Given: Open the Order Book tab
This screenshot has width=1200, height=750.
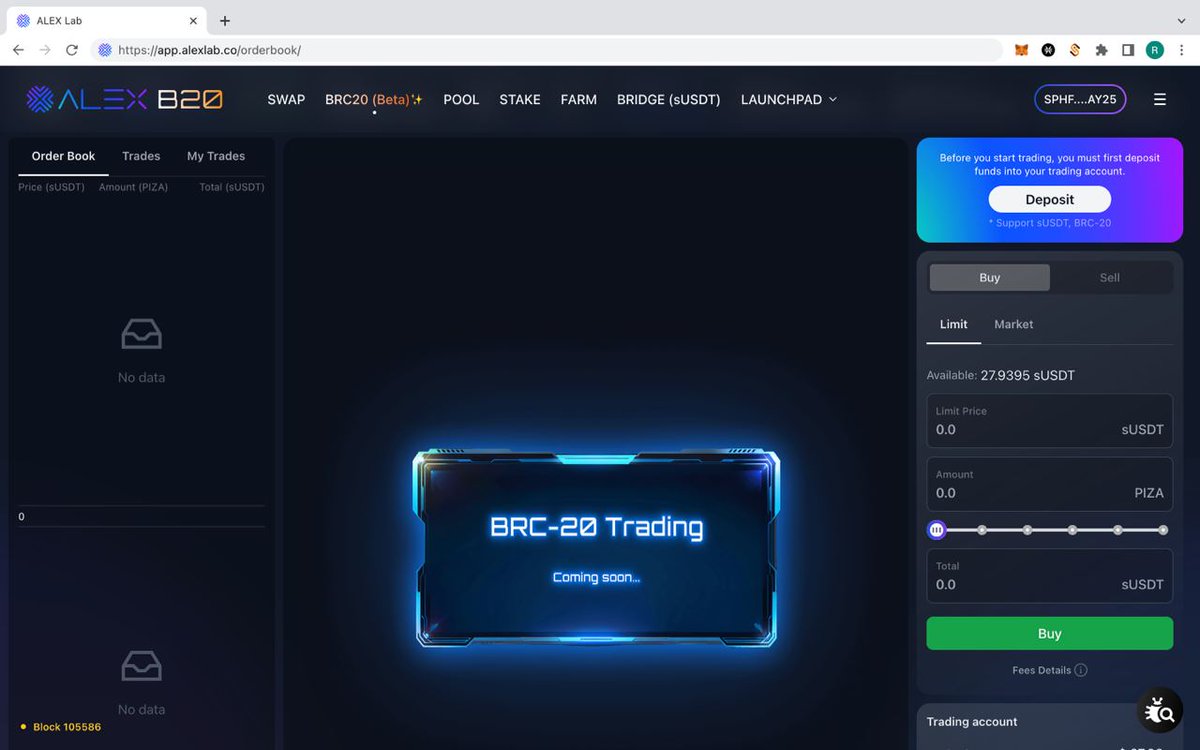Looking at the screenshot, I should tap(63, 156).
